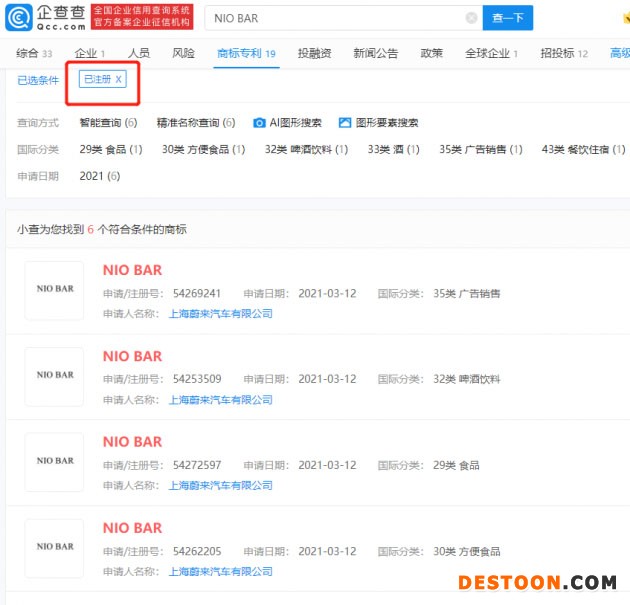Filter by 33类 酒 (1)
630x605 pixels.
[x=393, y=149]
